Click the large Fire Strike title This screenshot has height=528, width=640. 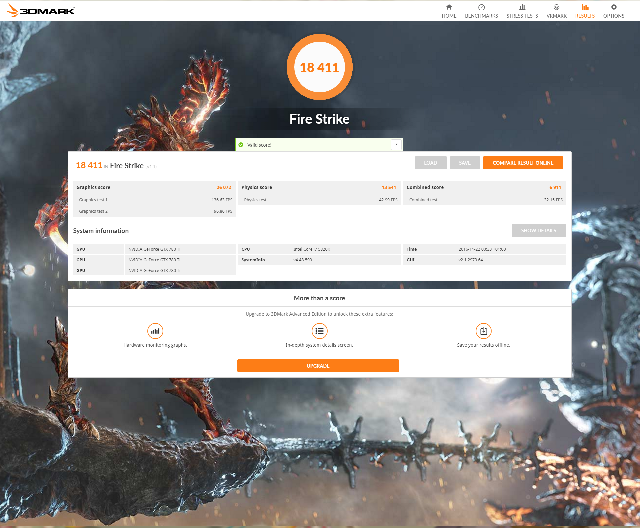pyautogui.click(x=319, y=119)
